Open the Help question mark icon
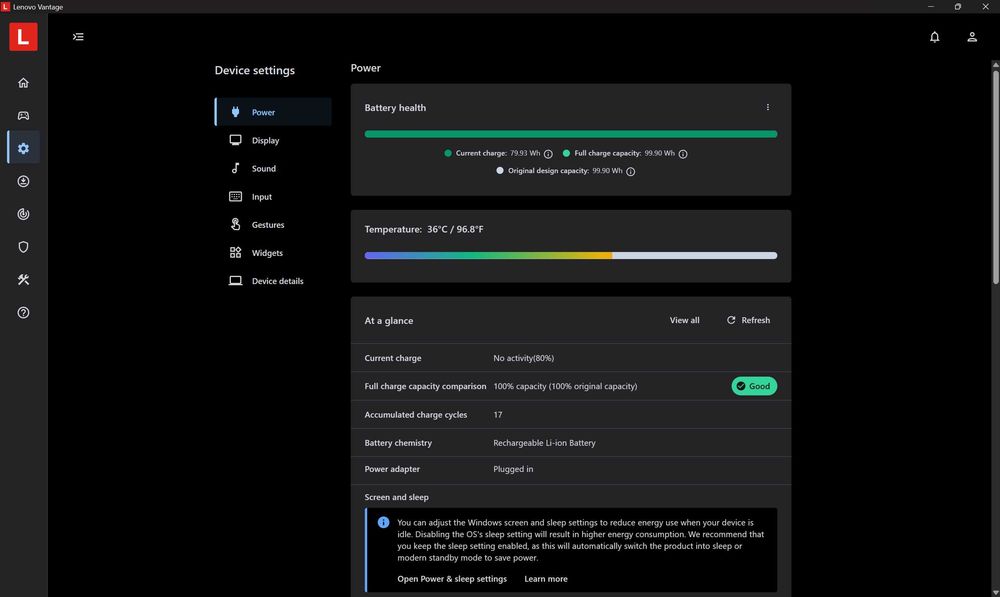 click(x=24, y=313)
